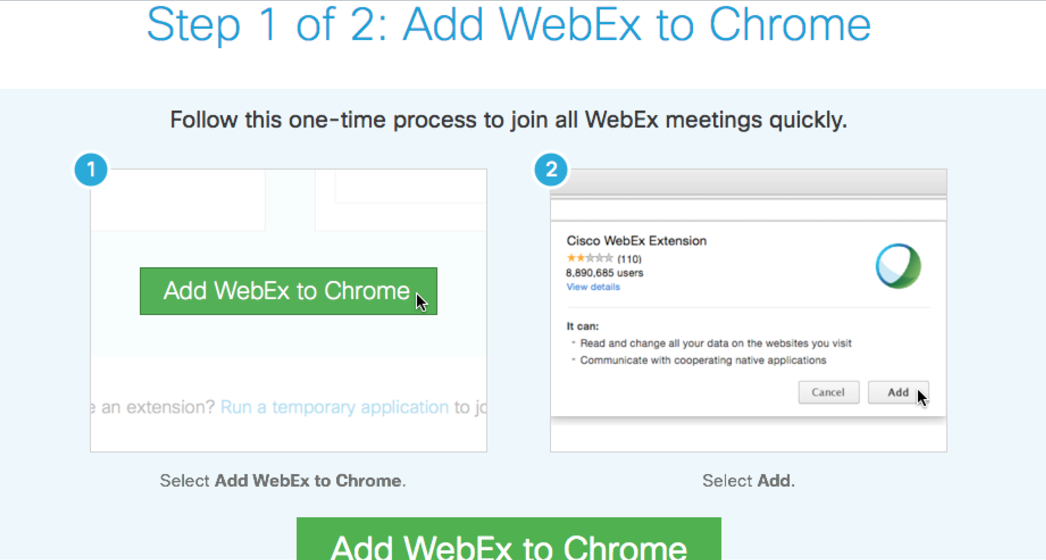Click the step 1 screenshot thumbnail
Image resolution: width=1046 pixels, height=560 pixels.
288,310
